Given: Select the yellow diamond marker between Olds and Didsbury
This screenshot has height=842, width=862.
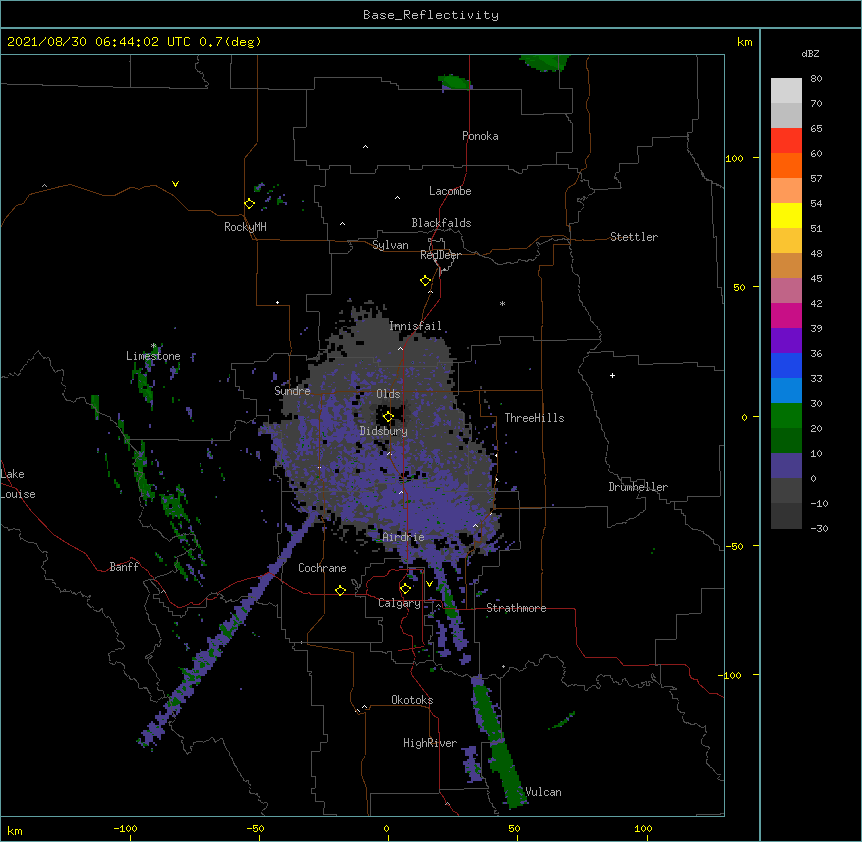Looking at the screenshot, I should click(x=388, y=417).
